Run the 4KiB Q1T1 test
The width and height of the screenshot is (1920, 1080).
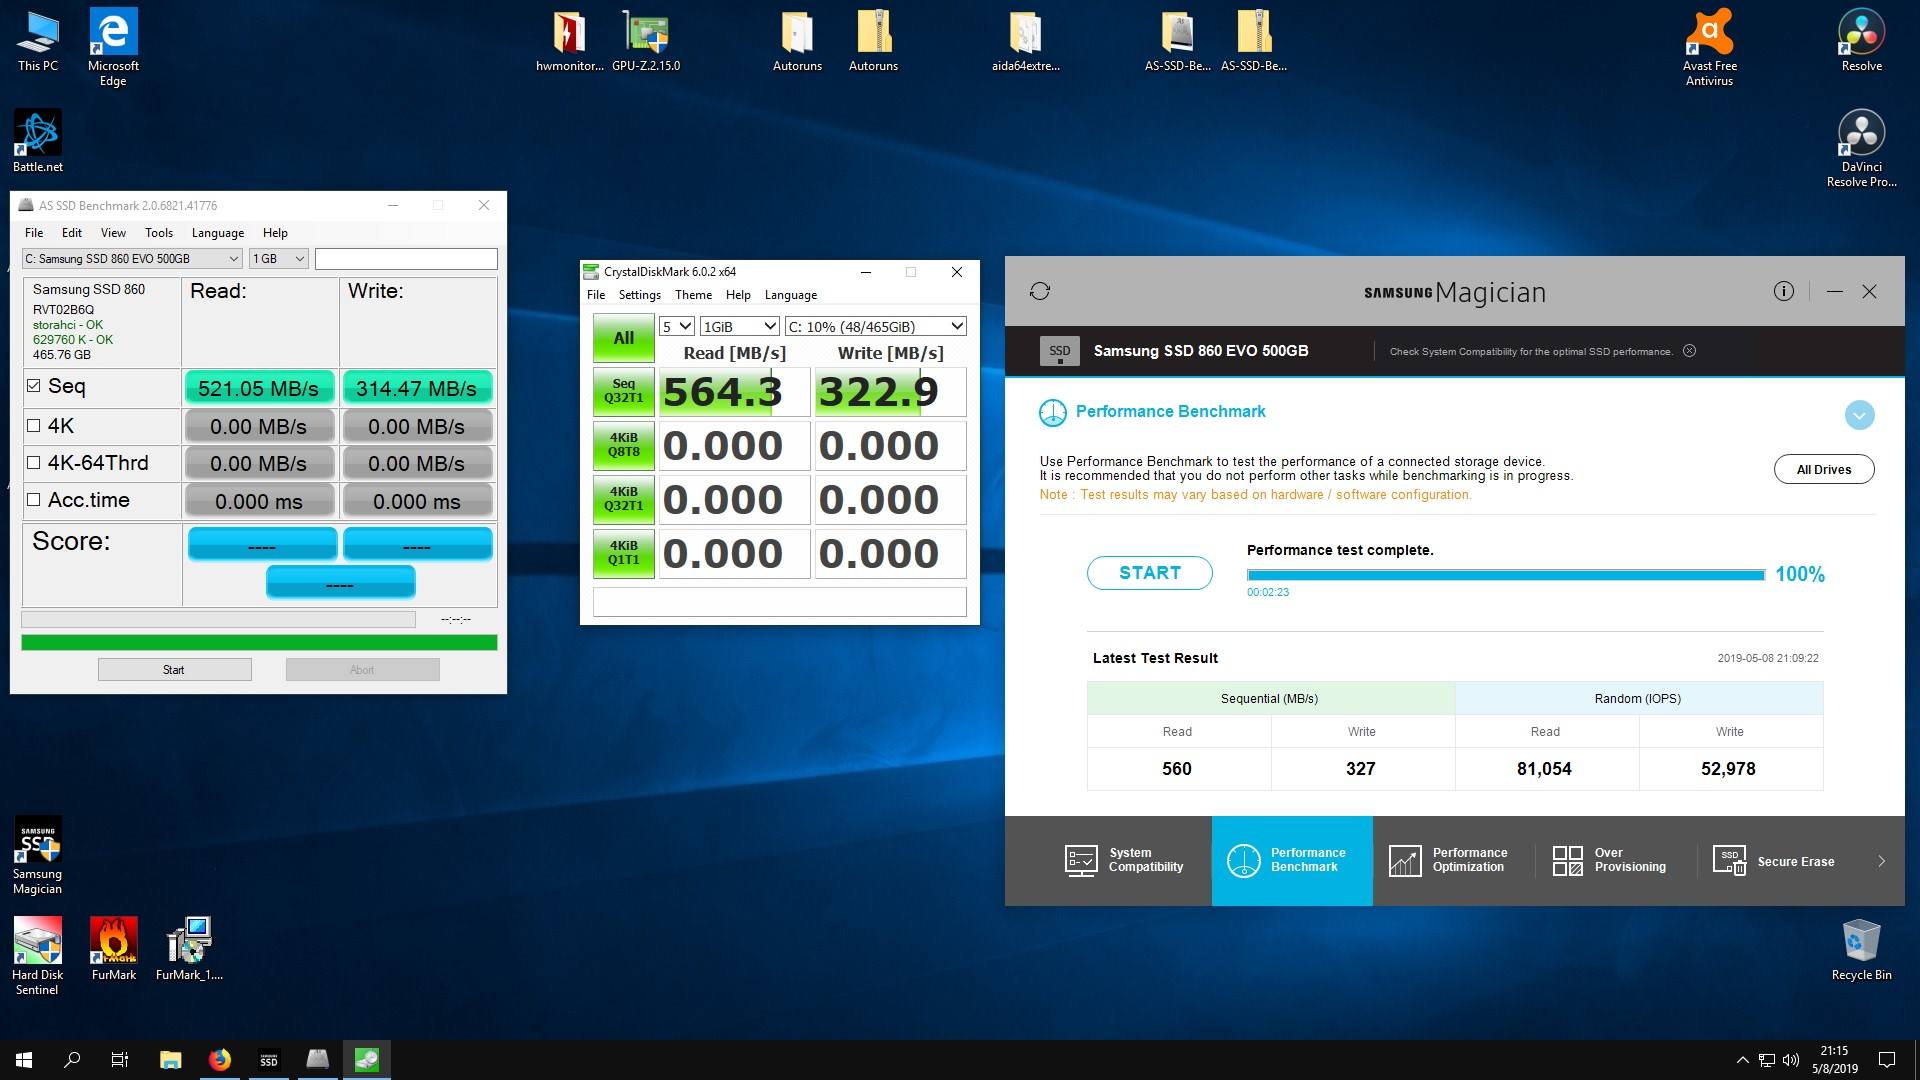pyautogui.click(x=623, y=553)
